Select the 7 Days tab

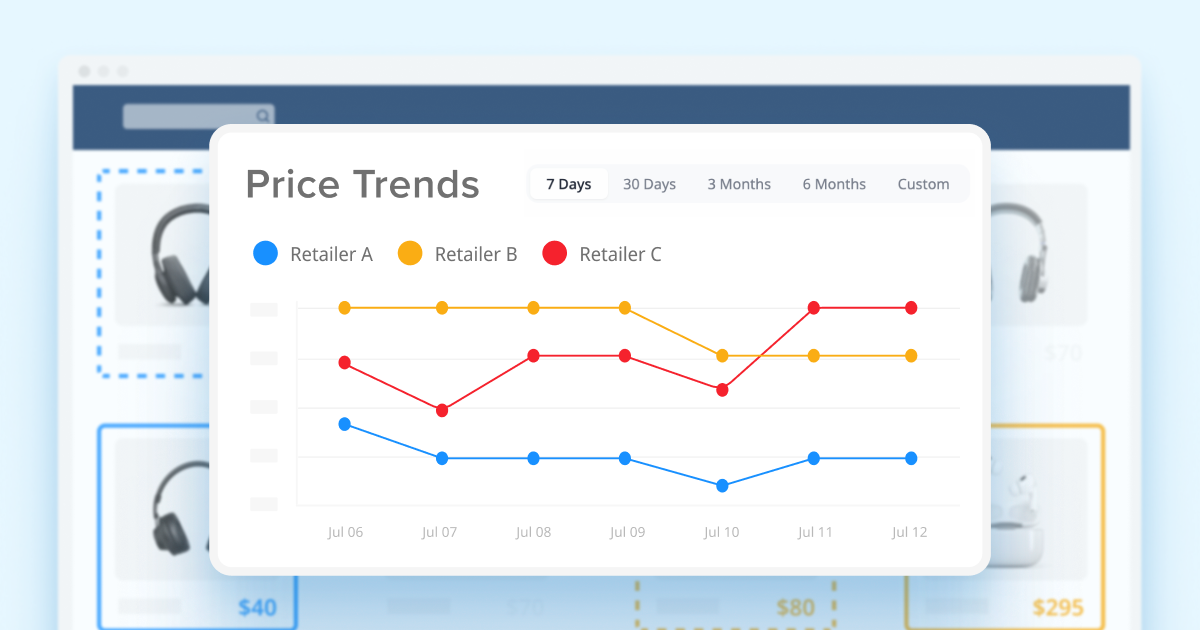click(568, 184)
